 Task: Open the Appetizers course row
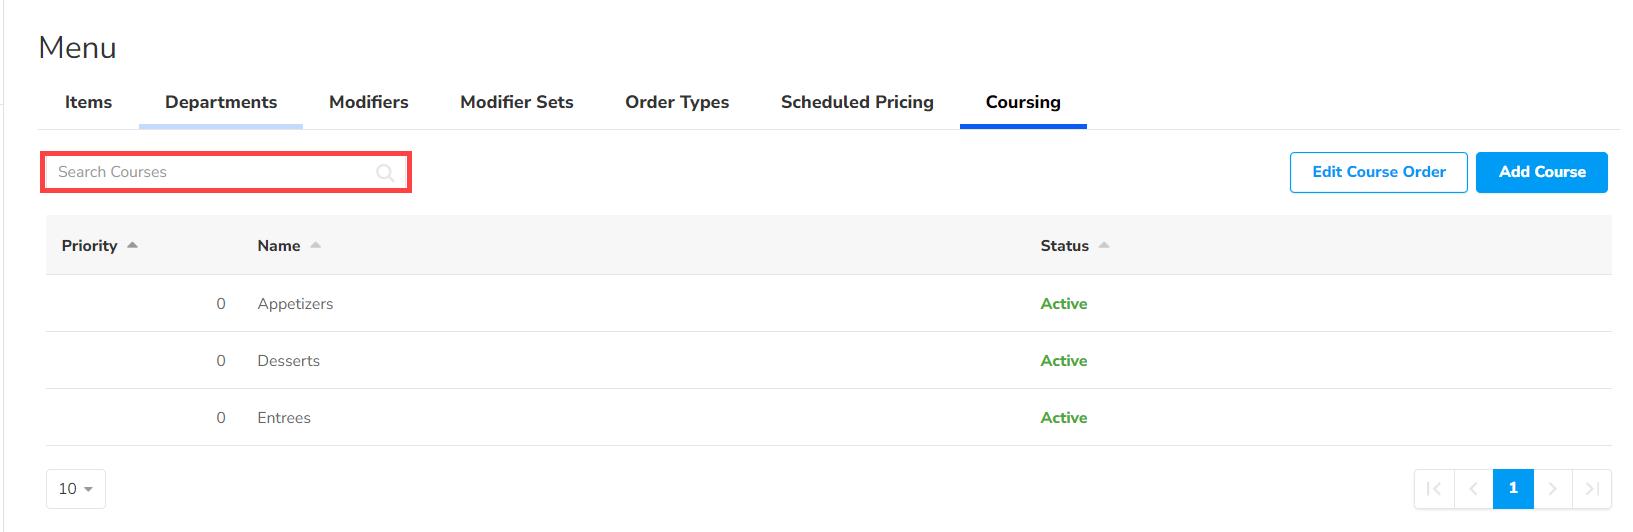pyautogui.click(x=295, y=304)
